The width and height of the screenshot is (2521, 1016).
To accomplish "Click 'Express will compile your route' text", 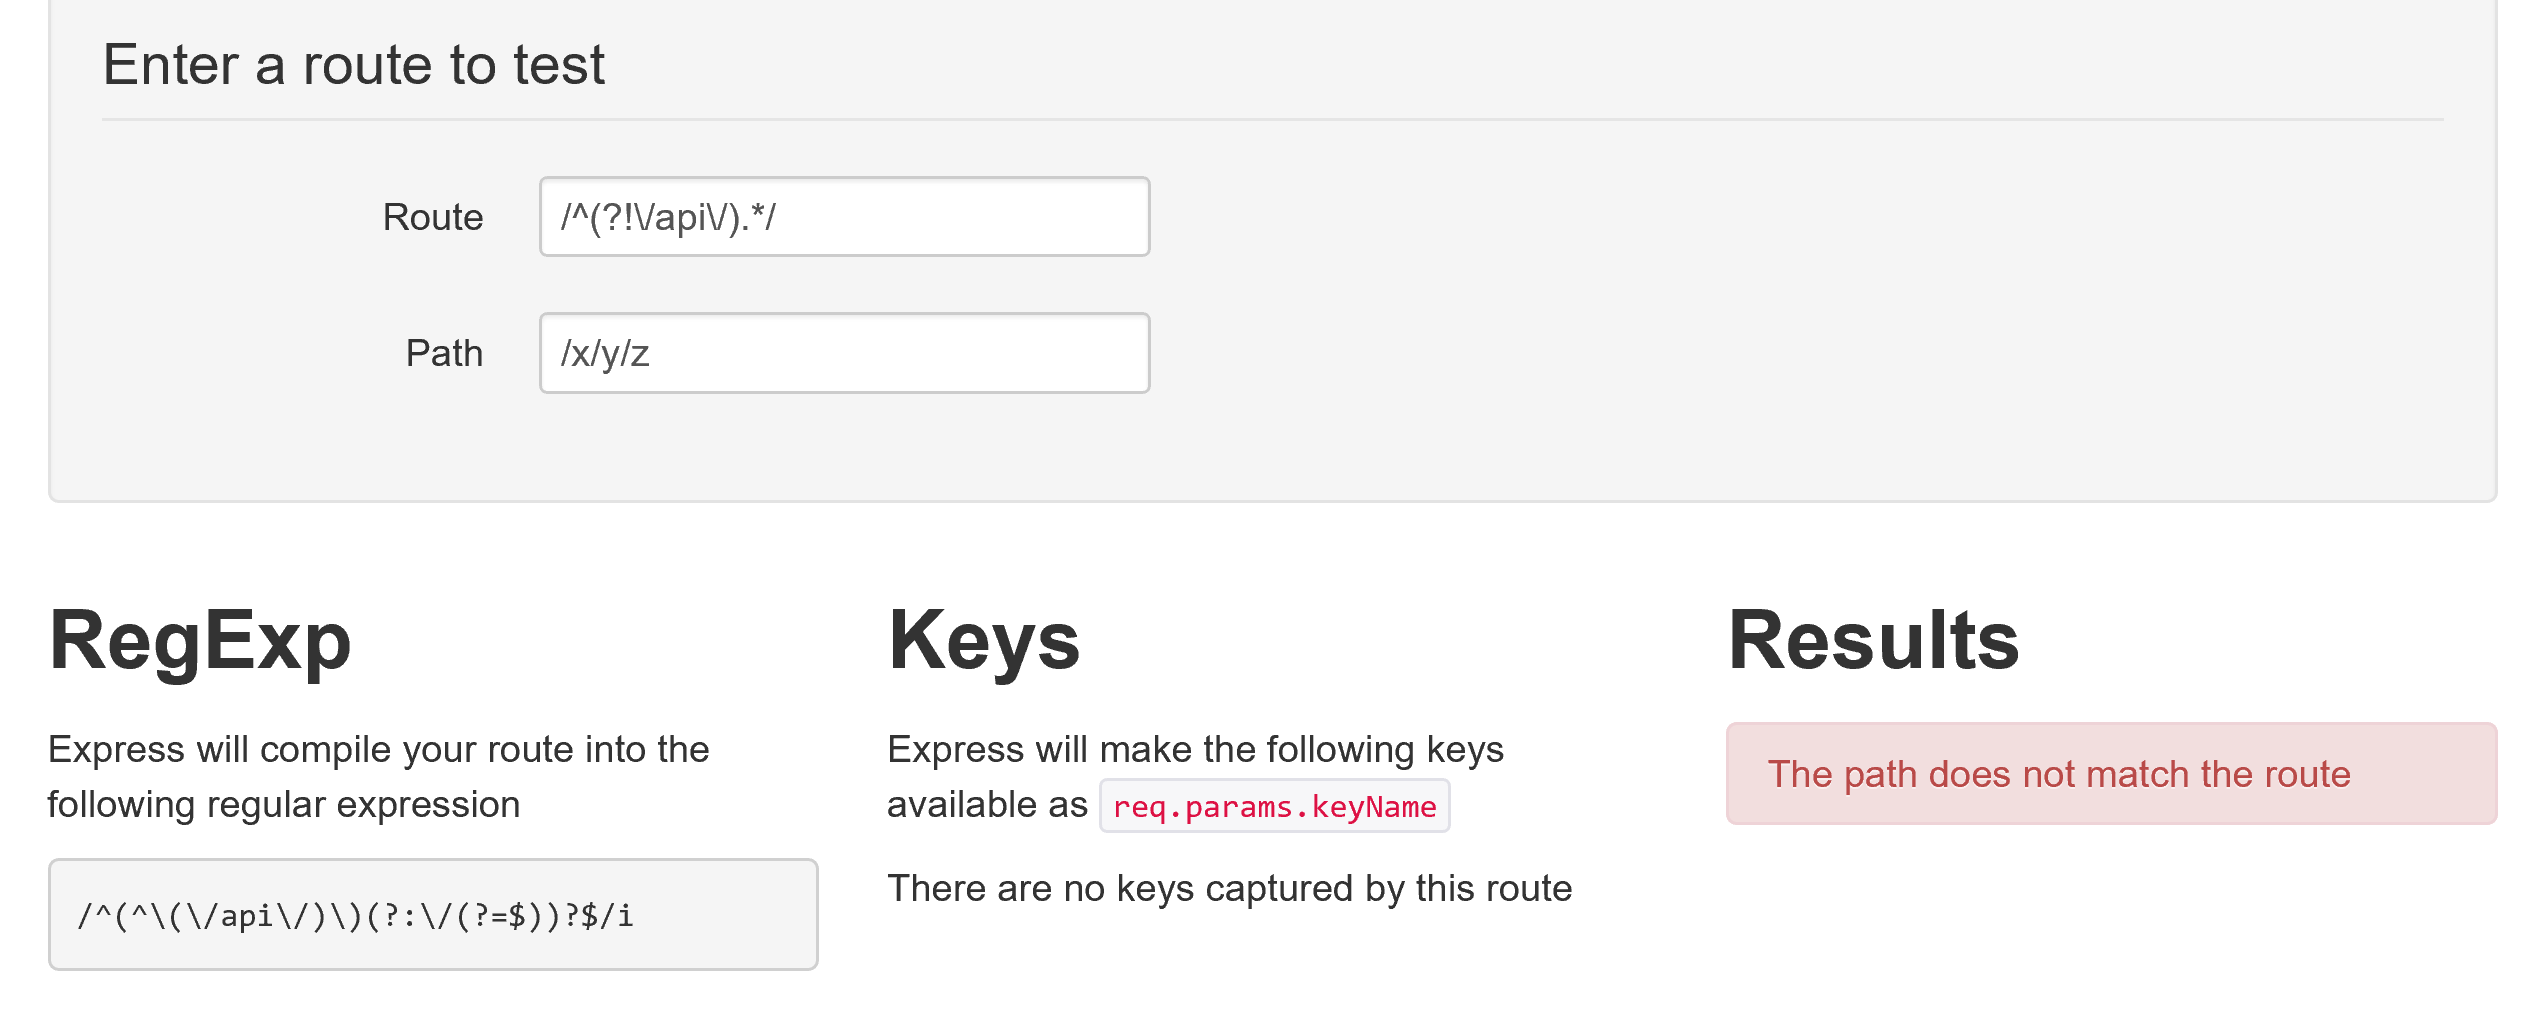I will 378,749.
